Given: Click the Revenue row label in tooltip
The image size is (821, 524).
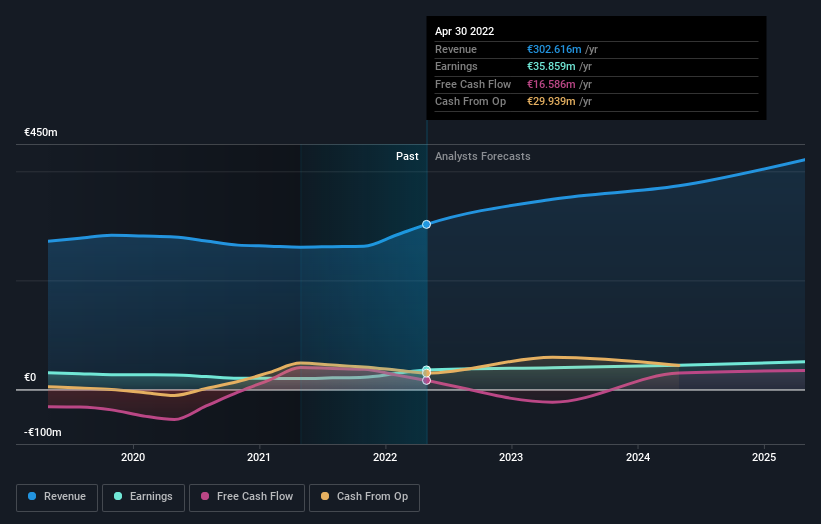Looking at the screenshot, I should (456, 49).
